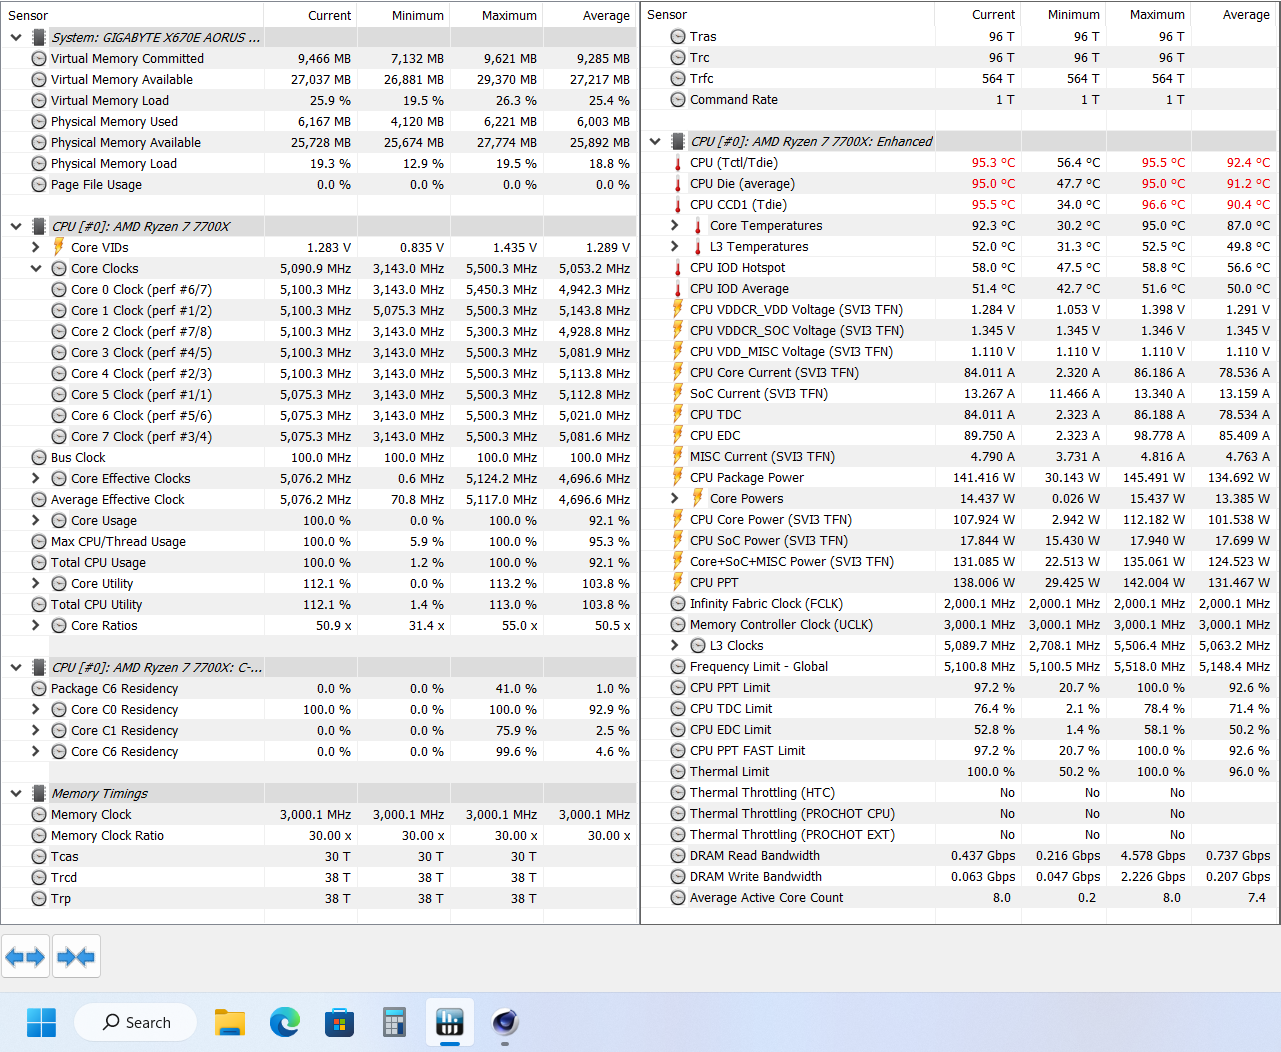
Task: Collapse the Core Clocks list
Action: 36,268
